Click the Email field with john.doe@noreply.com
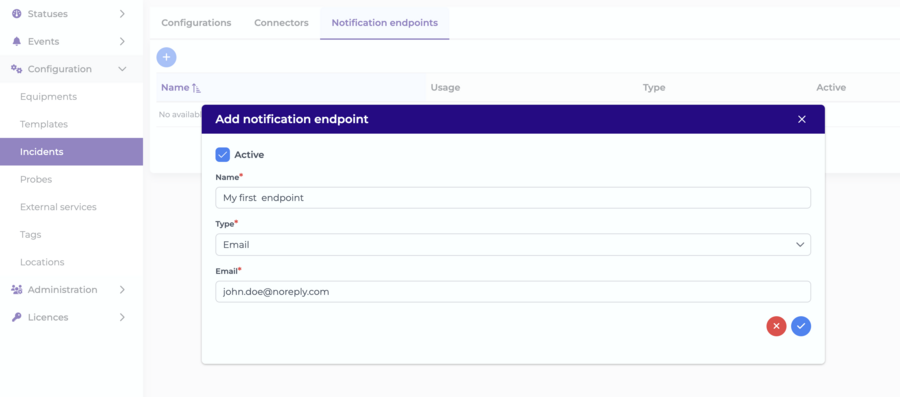This screenshot has width=900, height=397. [513, 291]
